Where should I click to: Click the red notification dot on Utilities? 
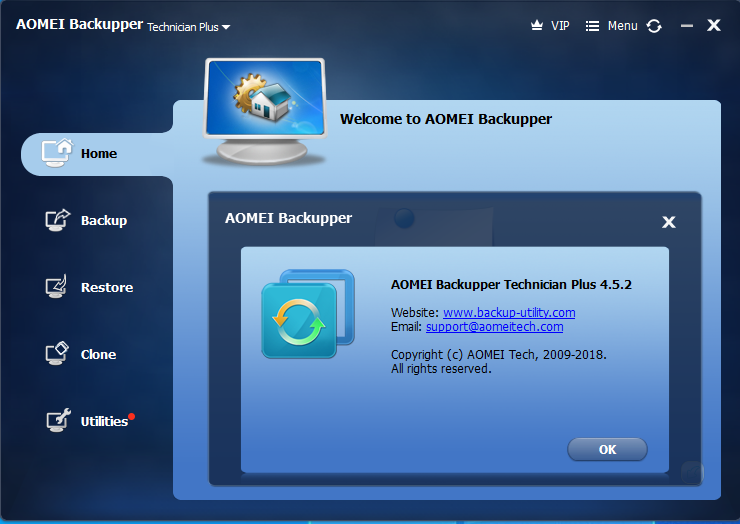coord(132,416)
